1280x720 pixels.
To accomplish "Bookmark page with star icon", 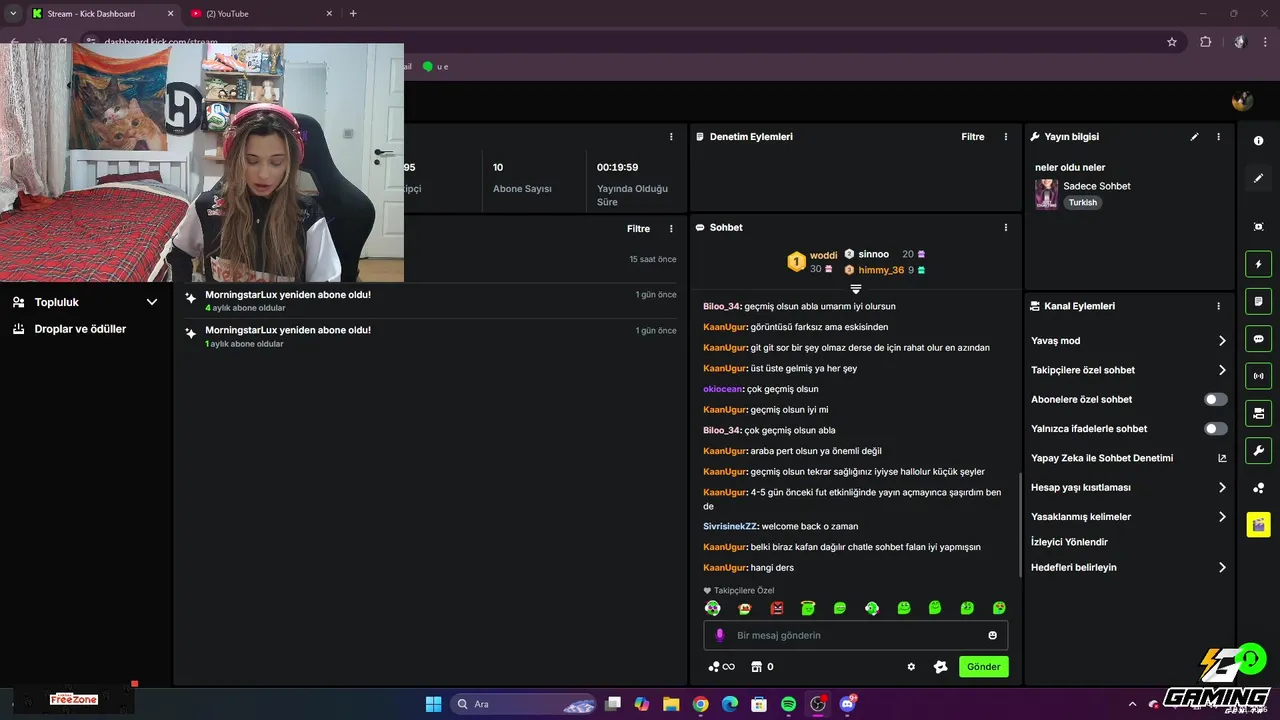I will click(x=1172, y=42).
